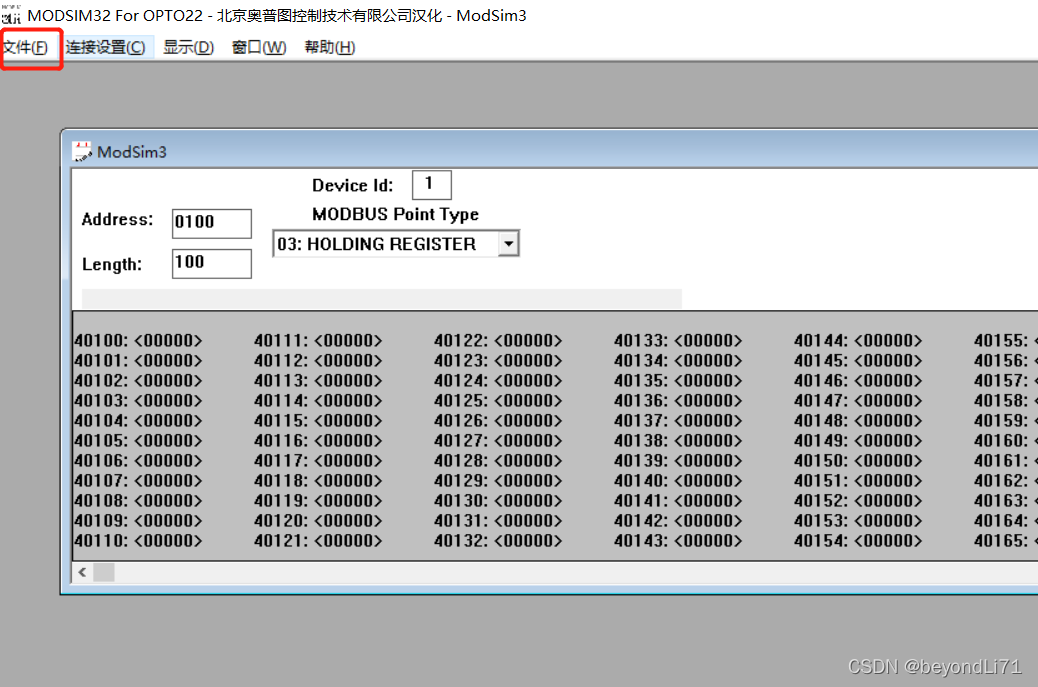Screen dimensions: 1038x687
Task: Select register 40113 value
Action: coord(348,381)
